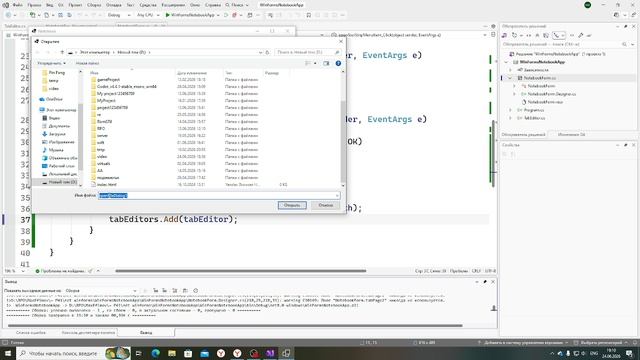Select the index.html file
Screen dimensions: 640x360
[106, 184]
